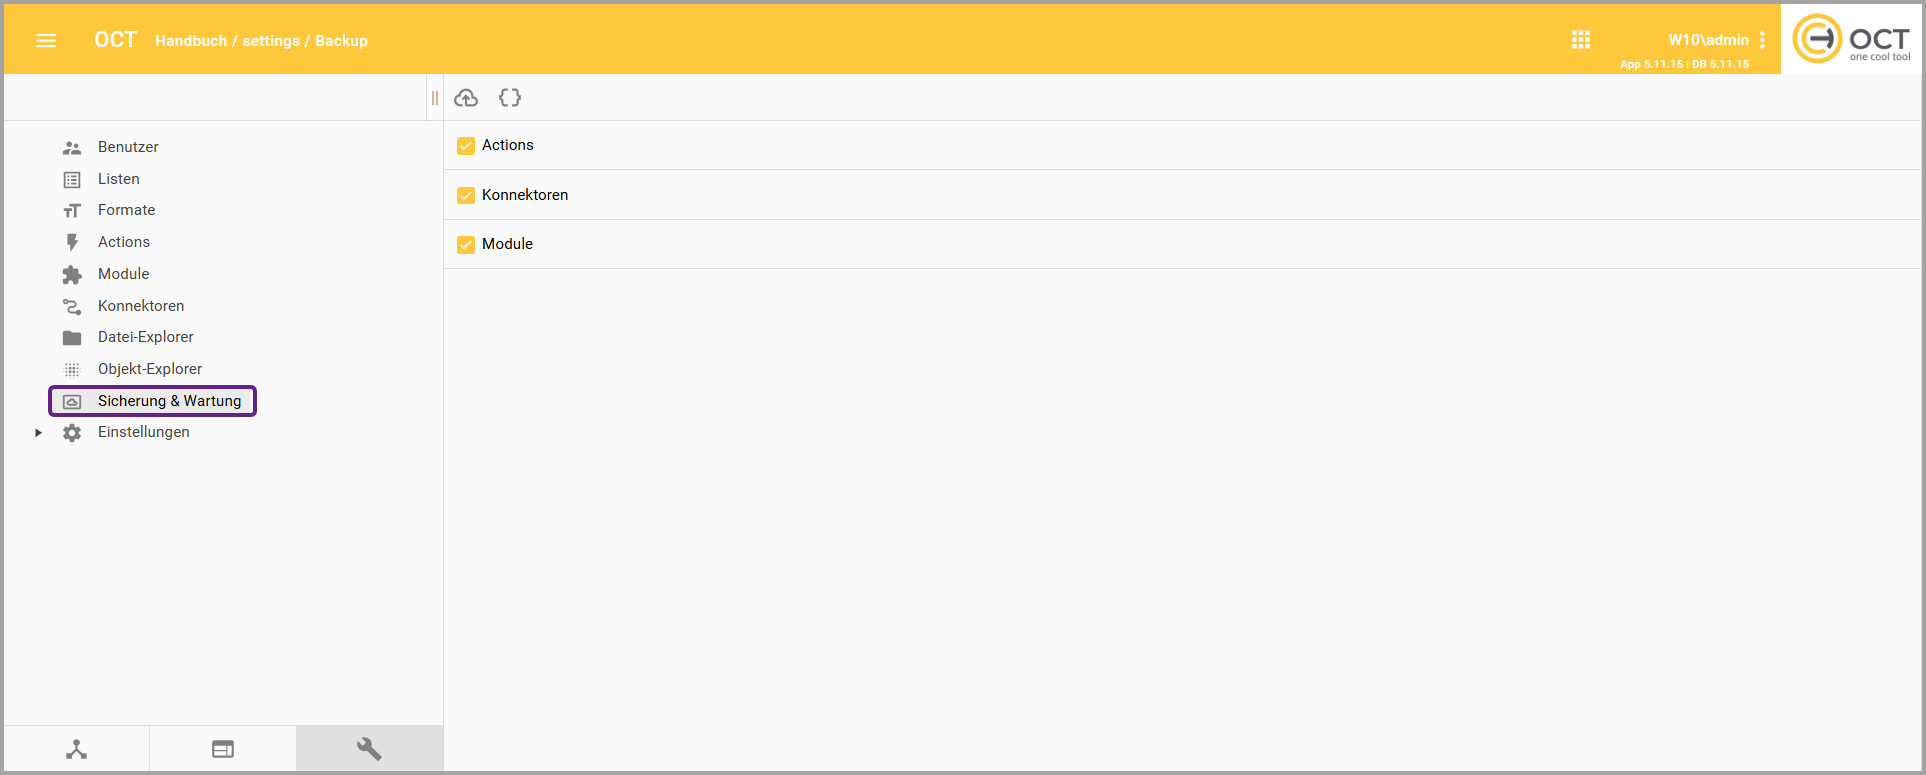The width and height of the screenshot is (1926, 775).
Task: Select Sicherung & Wartung entry
Action: (169, 401)
